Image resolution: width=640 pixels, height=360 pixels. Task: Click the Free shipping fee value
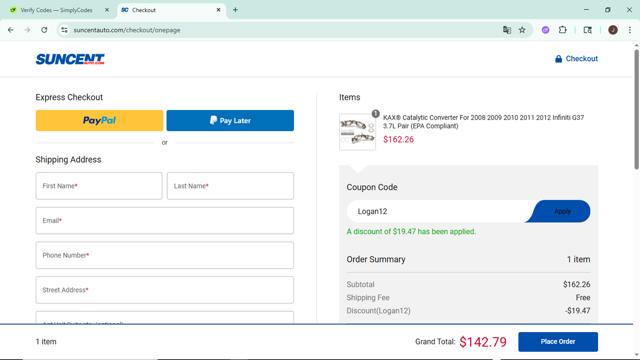(x=583, y=298)
